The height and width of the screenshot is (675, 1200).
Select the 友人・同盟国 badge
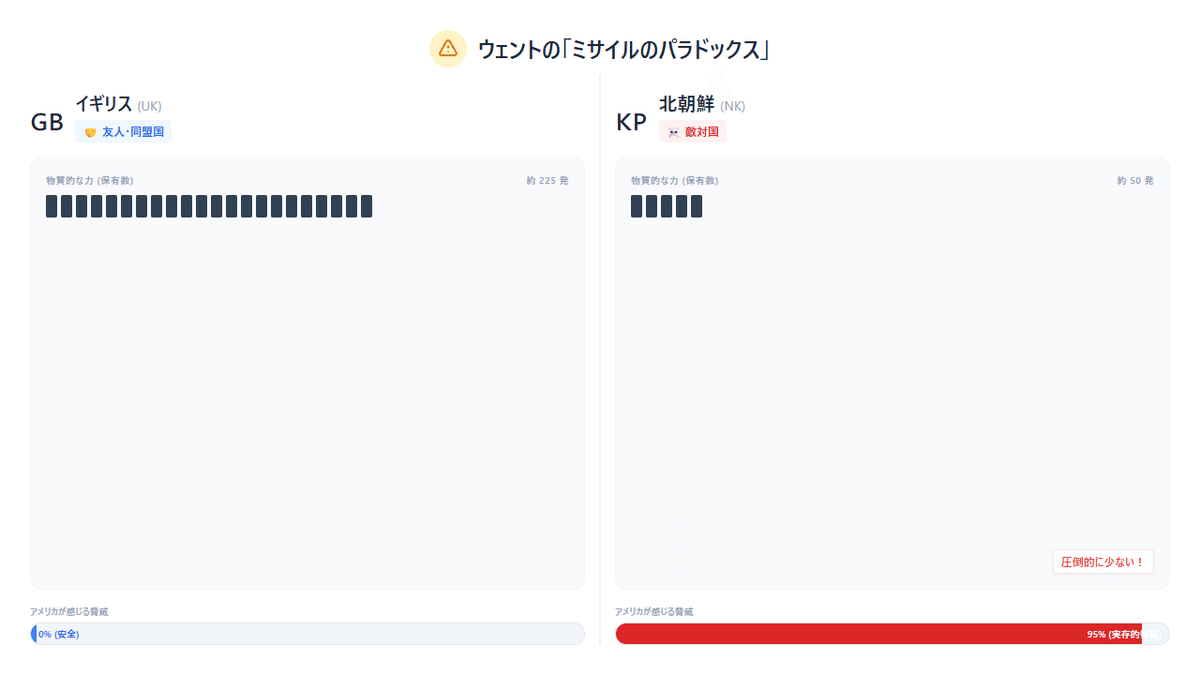coord(124,132)
